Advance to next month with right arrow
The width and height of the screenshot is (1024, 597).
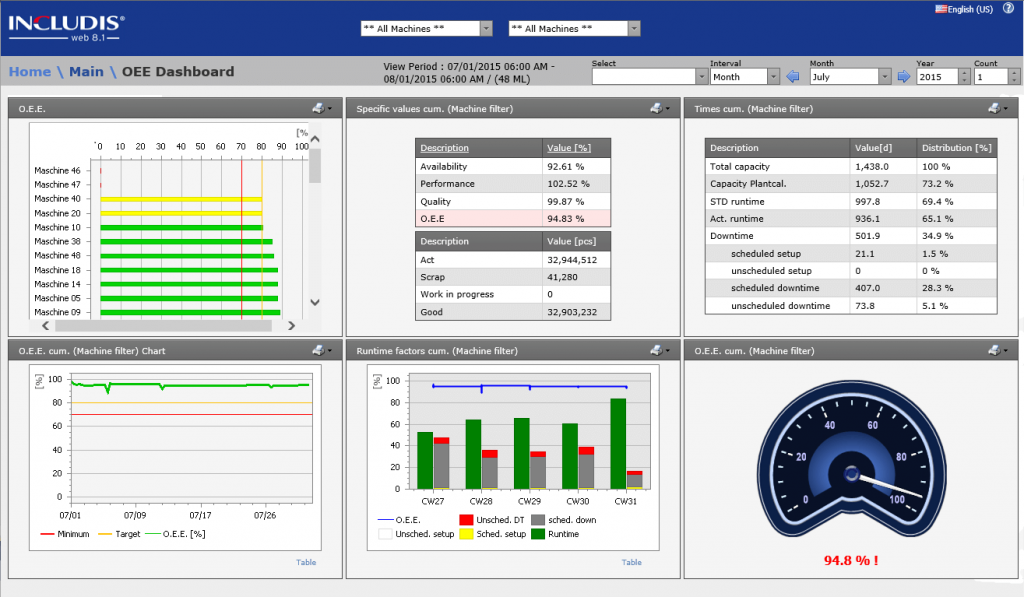pyautogui.click(x=903, y=77)
